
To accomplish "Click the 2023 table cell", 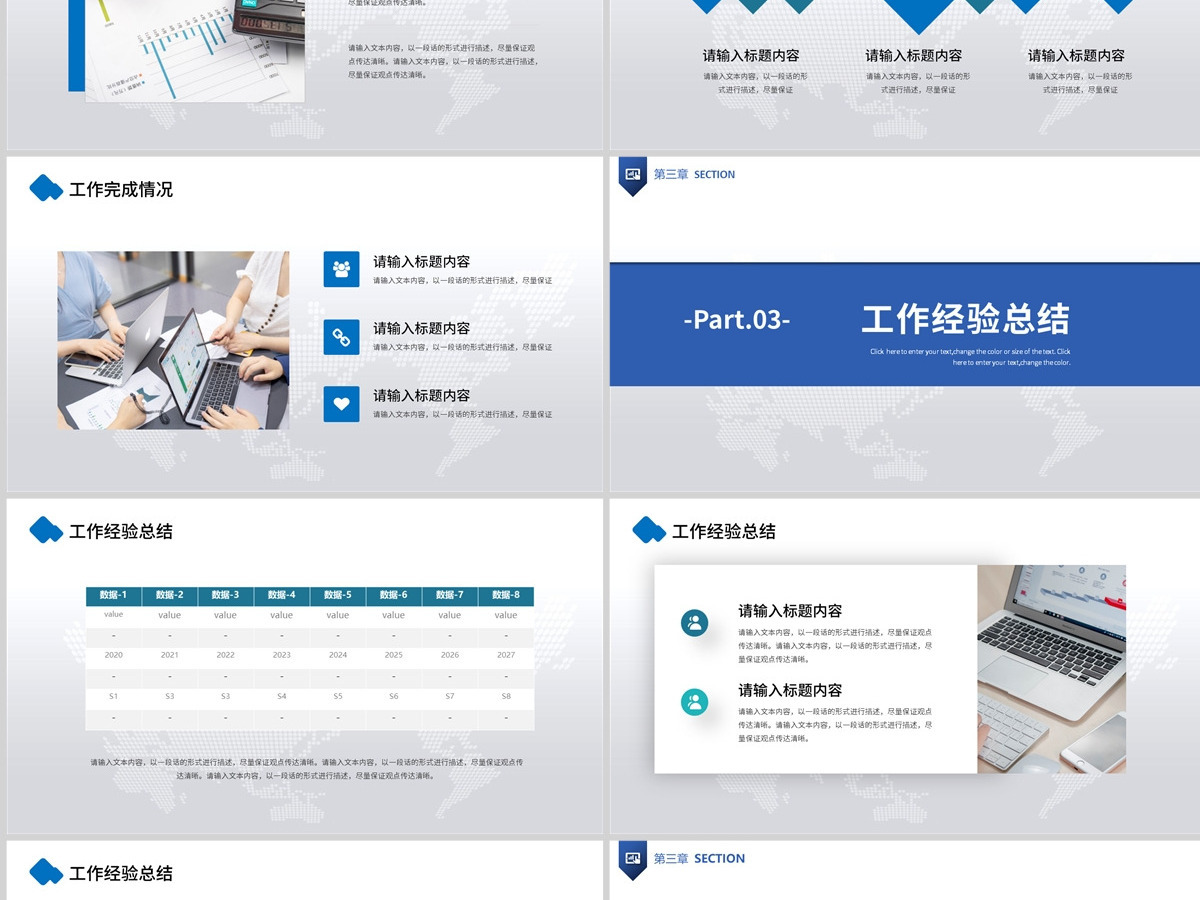I will (x=282, y=655).
